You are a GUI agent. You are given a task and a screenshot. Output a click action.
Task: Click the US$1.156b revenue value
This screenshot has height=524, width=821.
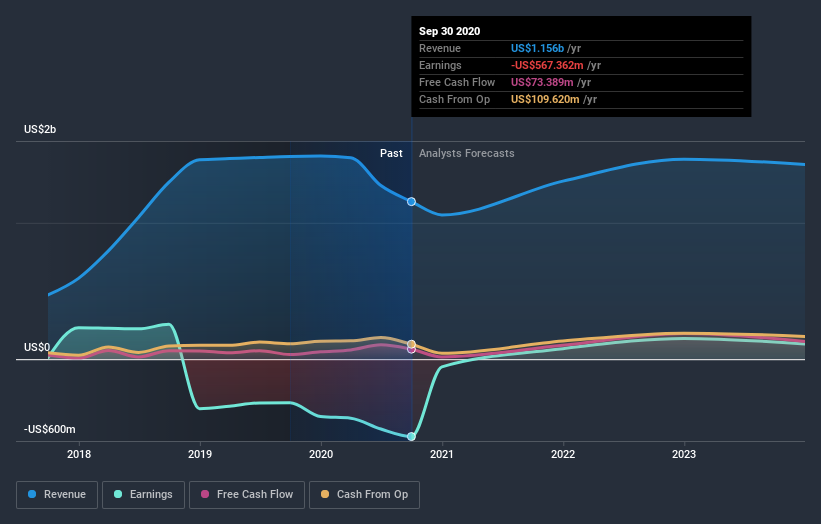coord(537,48)
